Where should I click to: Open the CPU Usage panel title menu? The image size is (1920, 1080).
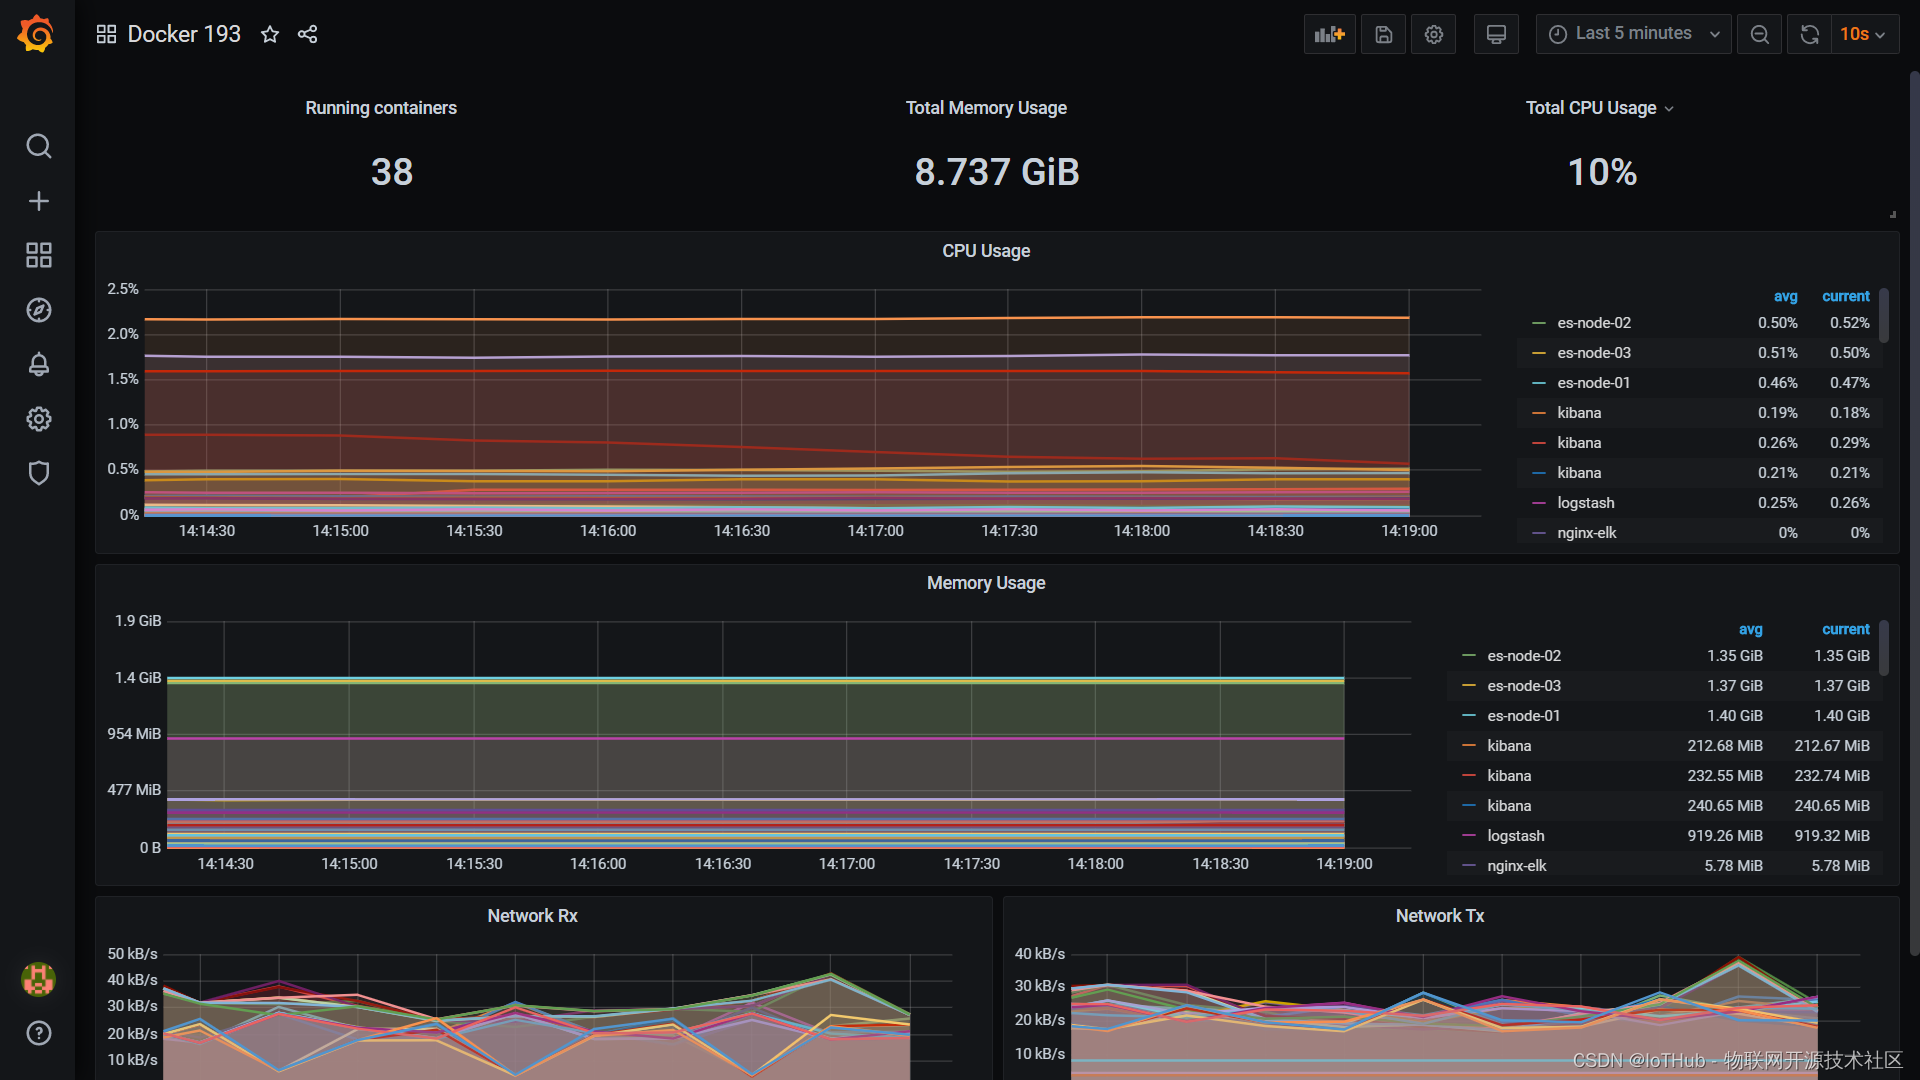pyautogui.click(x=986, y=251)
